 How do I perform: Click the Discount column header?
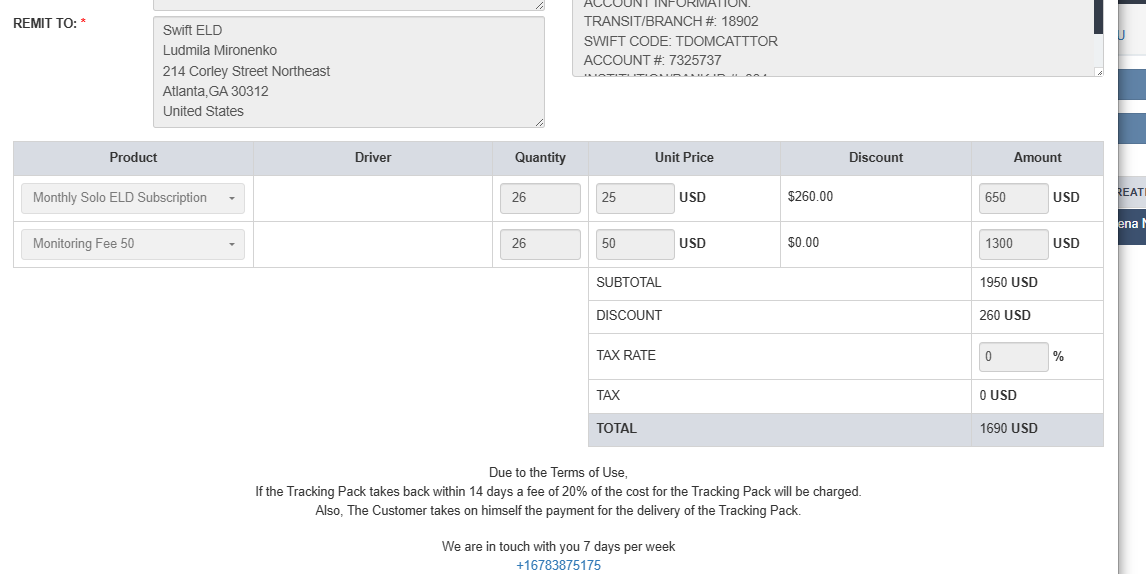pyautogui.click(x=875, y=158)
